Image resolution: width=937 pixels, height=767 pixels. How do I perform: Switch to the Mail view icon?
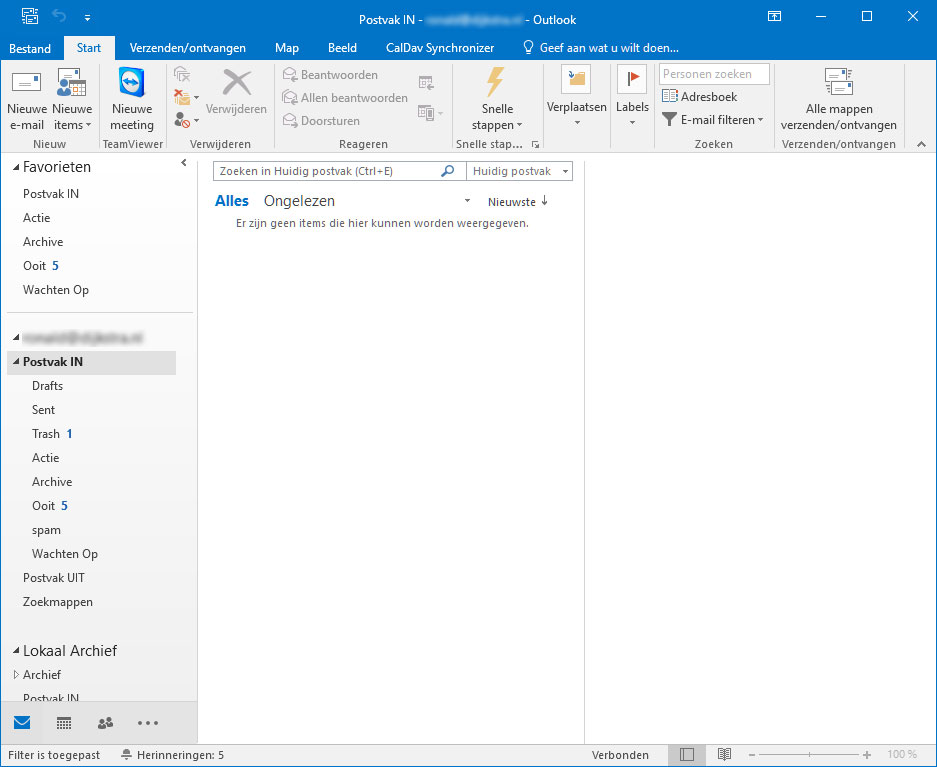(22, 723)
